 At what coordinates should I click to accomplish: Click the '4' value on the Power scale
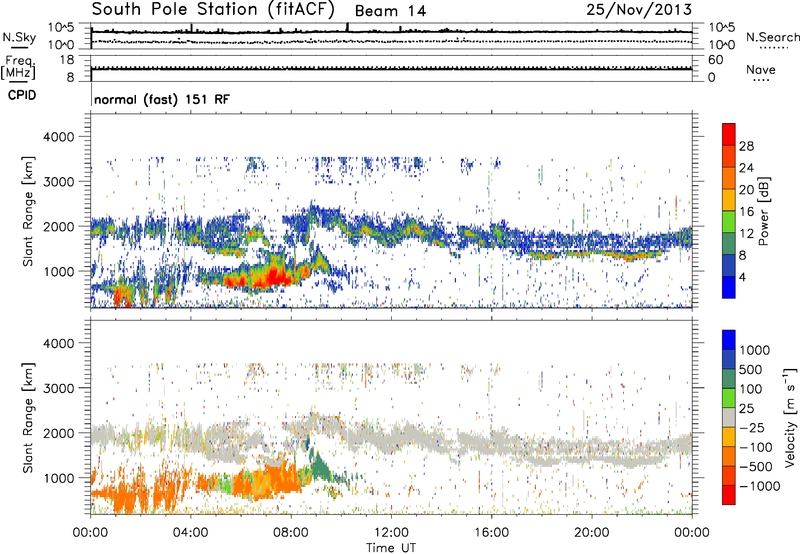click(743, 277)
